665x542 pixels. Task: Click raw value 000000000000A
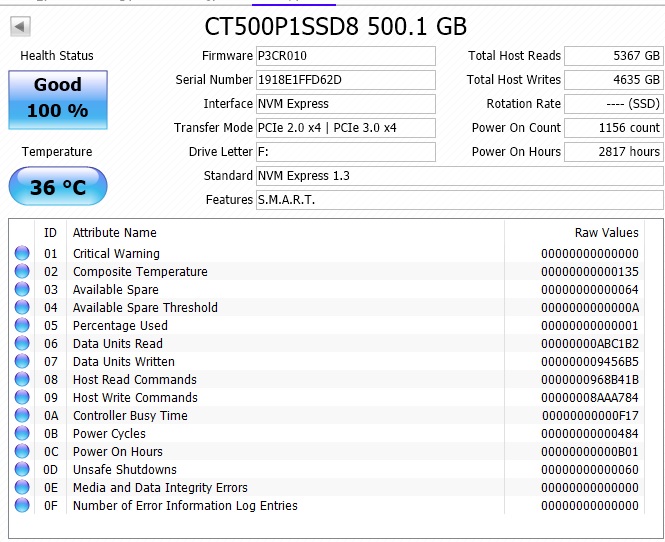(590, 307)
